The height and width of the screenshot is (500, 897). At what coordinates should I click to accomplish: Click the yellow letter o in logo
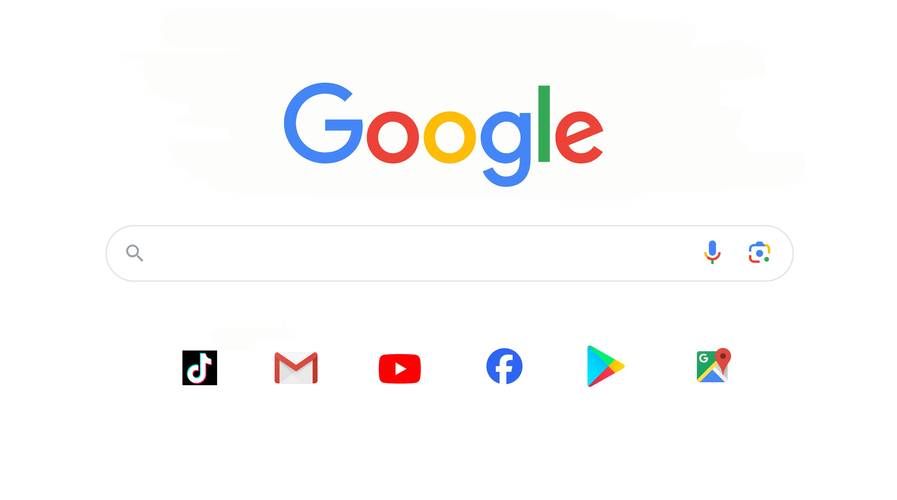450,137
